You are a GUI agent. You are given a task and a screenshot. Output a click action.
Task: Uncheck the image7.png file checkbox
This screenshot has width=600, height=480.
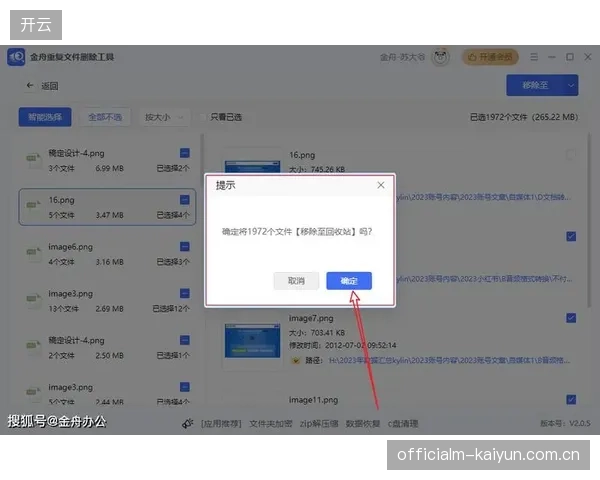coord(571,318)
